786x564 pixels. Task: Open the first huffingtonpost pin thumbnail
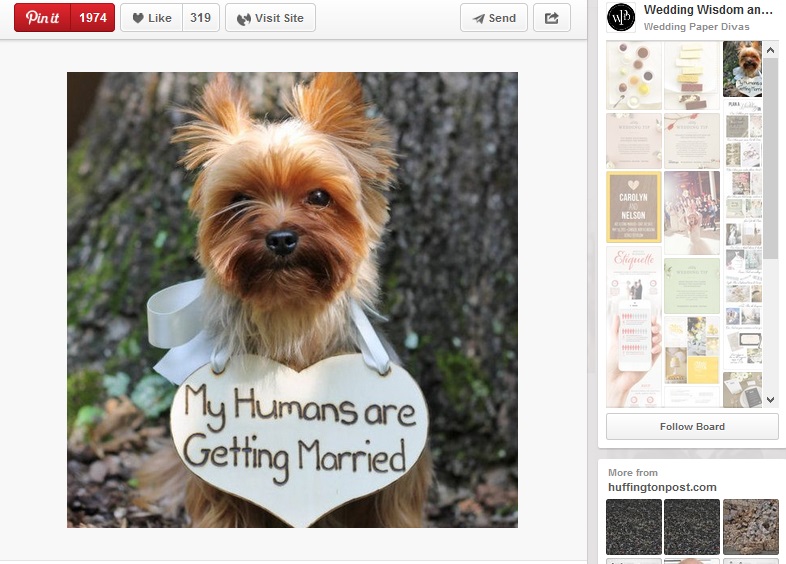(634, 527)
